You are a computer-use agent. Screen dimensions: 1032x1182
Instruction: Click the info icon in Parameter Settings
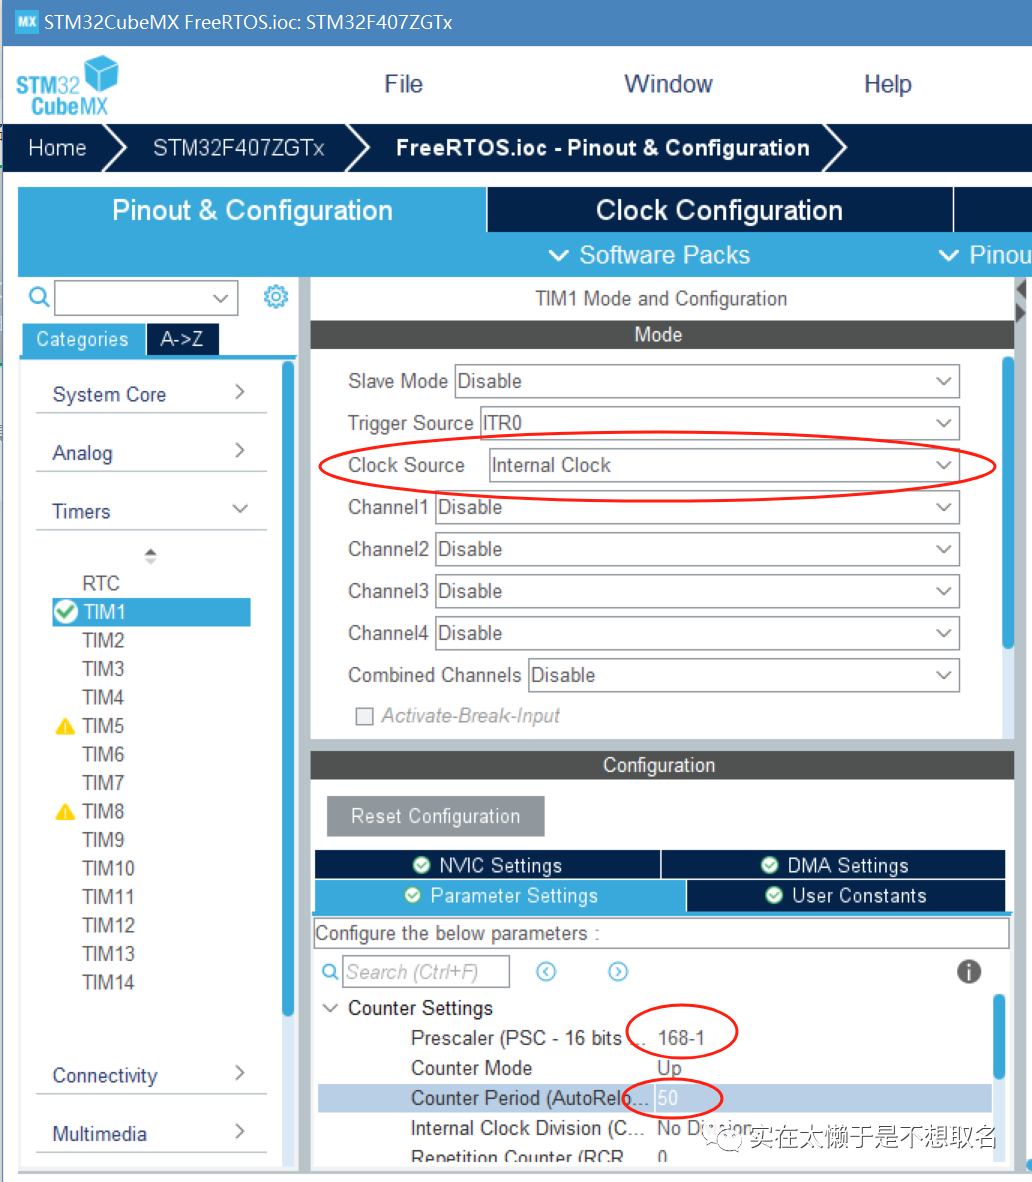(968, 971)
